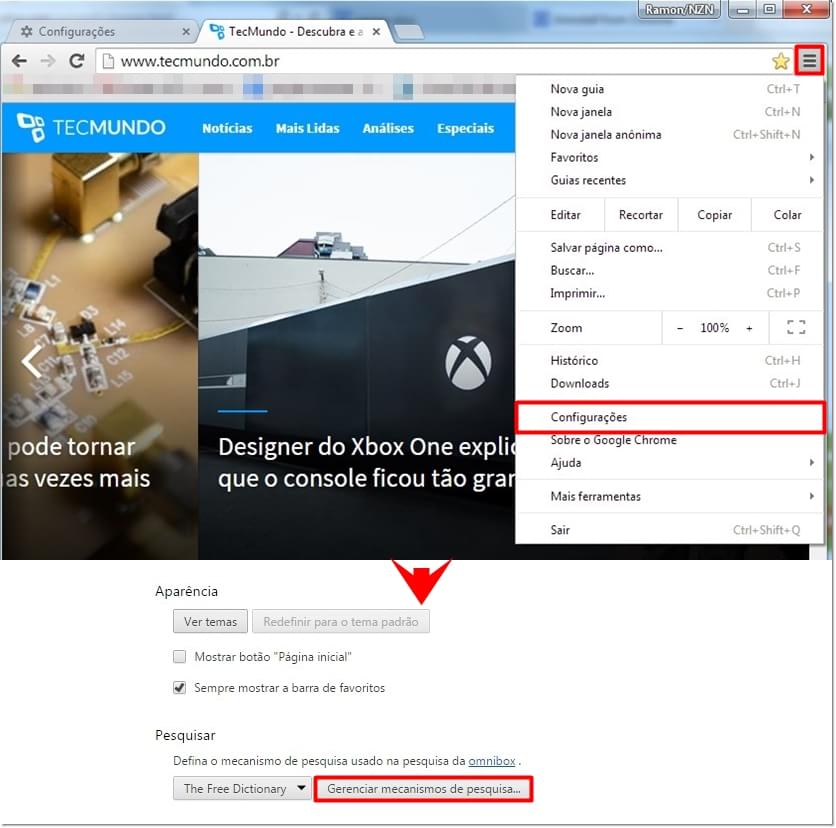The image size is (836, 828).
Task: Click Gerenciar mecanismos de pesquisa button
Action: pyautogui.click(x=423, y=789)
